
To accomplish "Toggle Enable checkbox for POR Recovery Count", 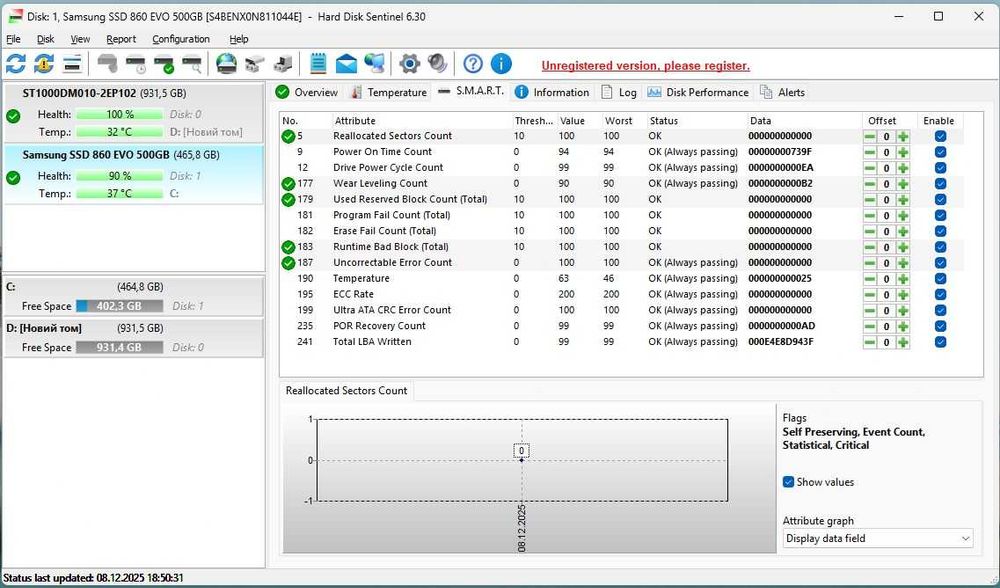I will (x=940, y=326).
